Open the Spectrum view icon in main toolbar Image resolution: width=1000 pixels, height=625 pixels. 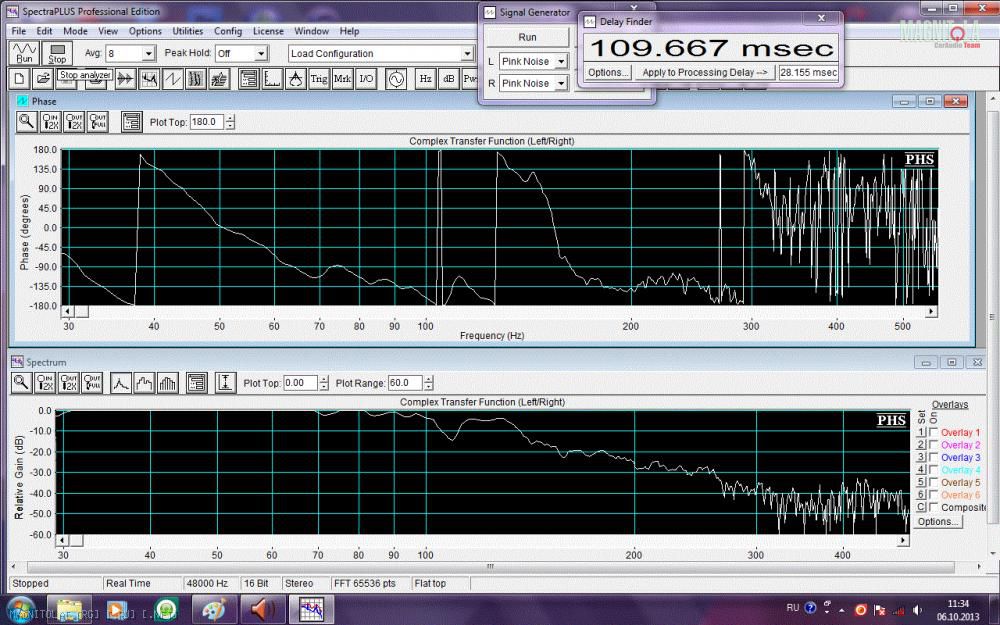(149, 79)
